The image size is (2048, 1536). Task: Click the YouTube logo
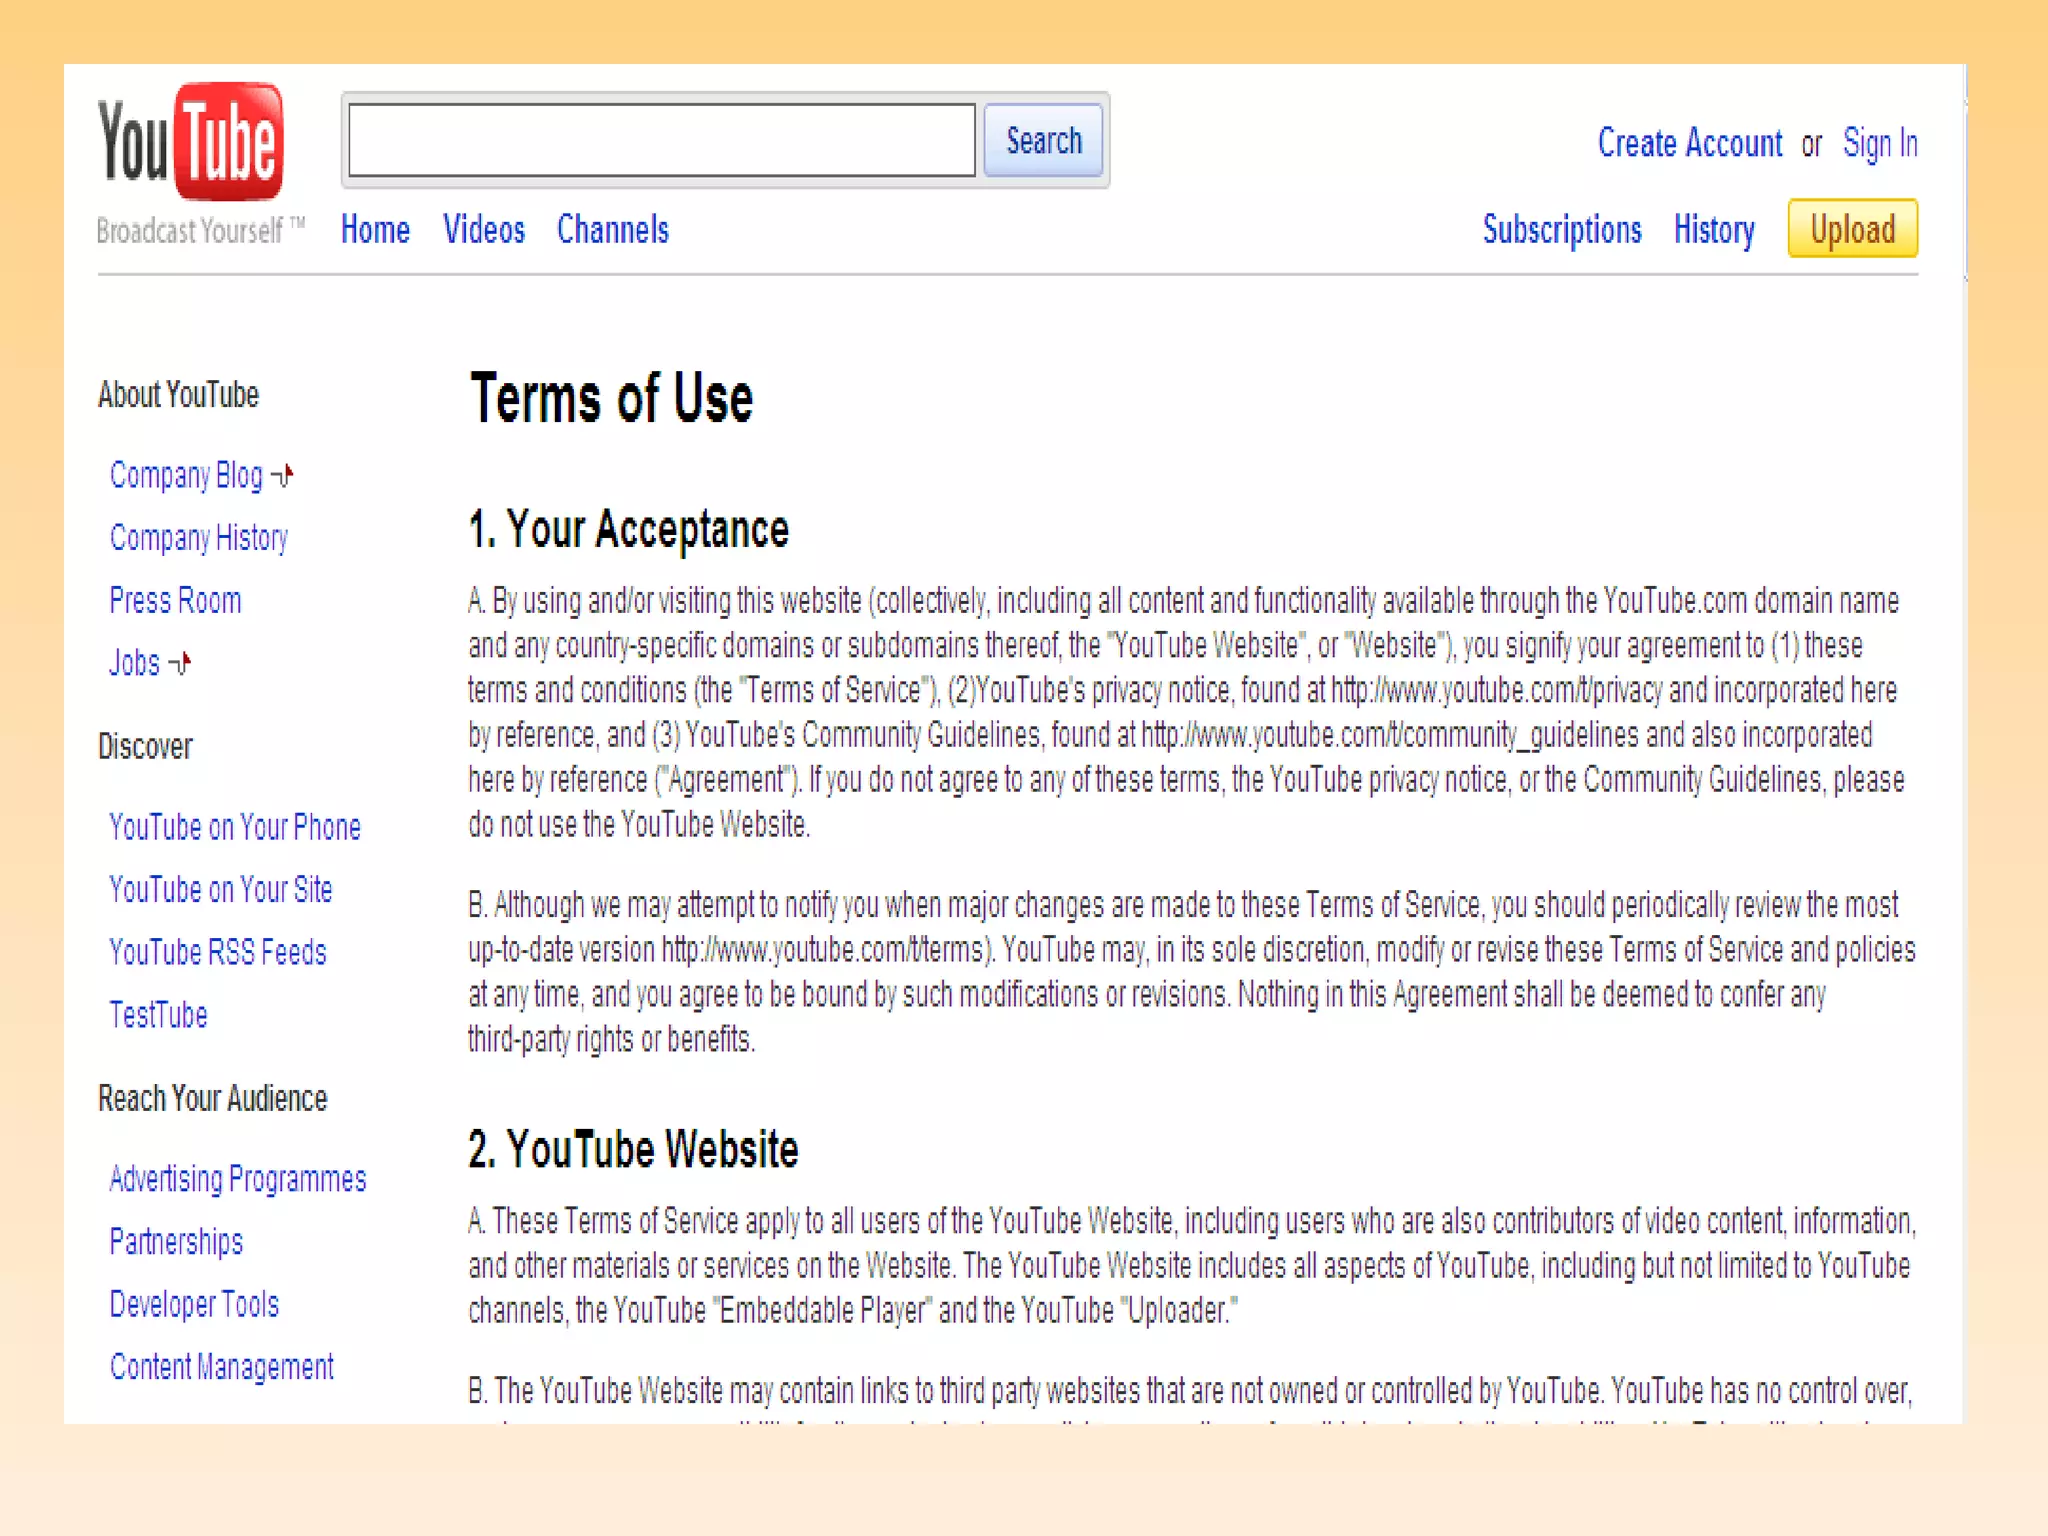point(187,142)
